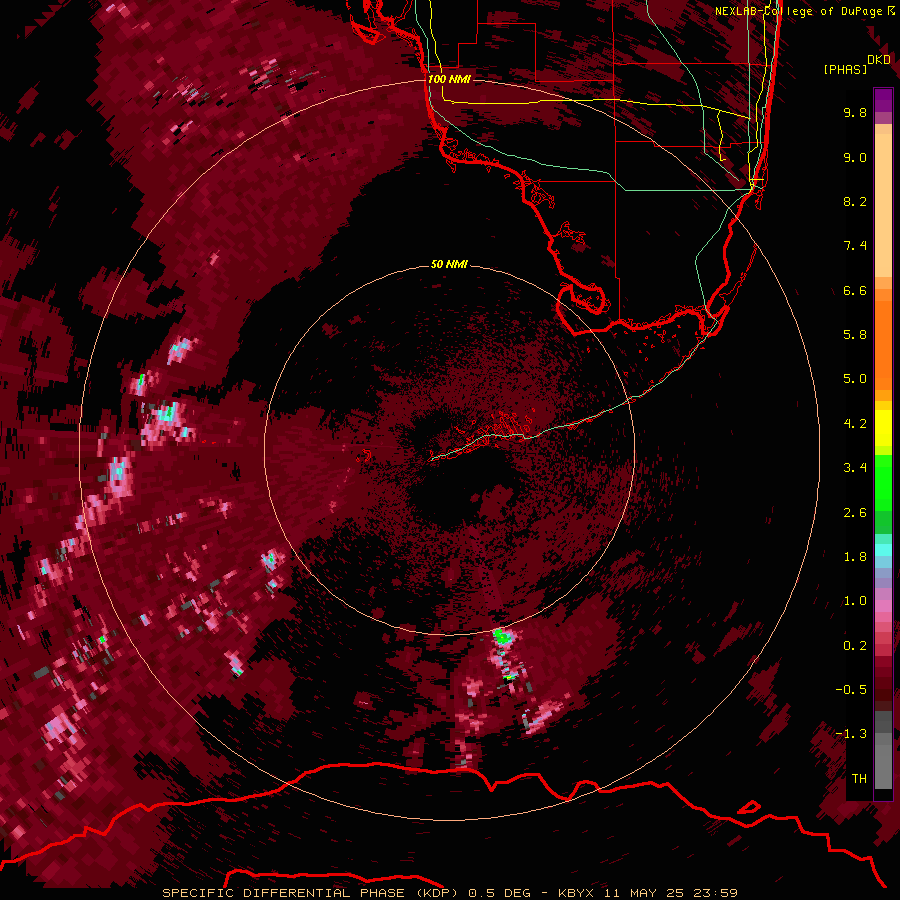The height and width of the screenshot is (900, 900).
Task: Click the 1.8 value on color scale
Action: (x=855, y=557)
